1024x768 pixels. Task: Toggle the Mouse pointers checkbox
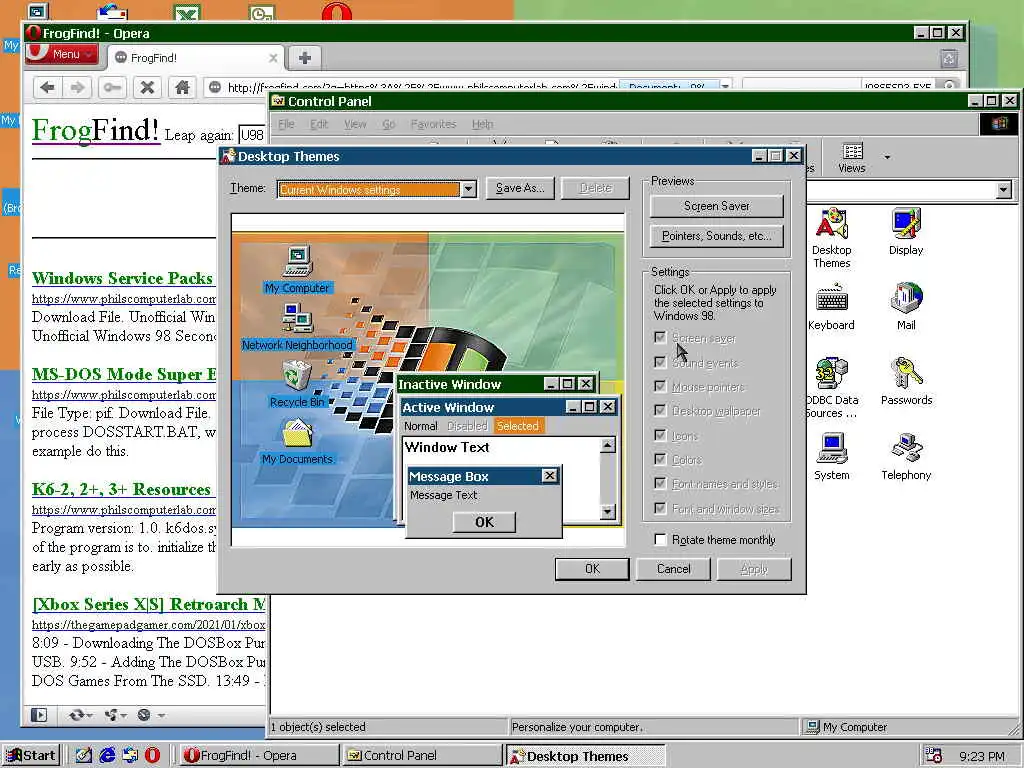click(x=660, y=386)
